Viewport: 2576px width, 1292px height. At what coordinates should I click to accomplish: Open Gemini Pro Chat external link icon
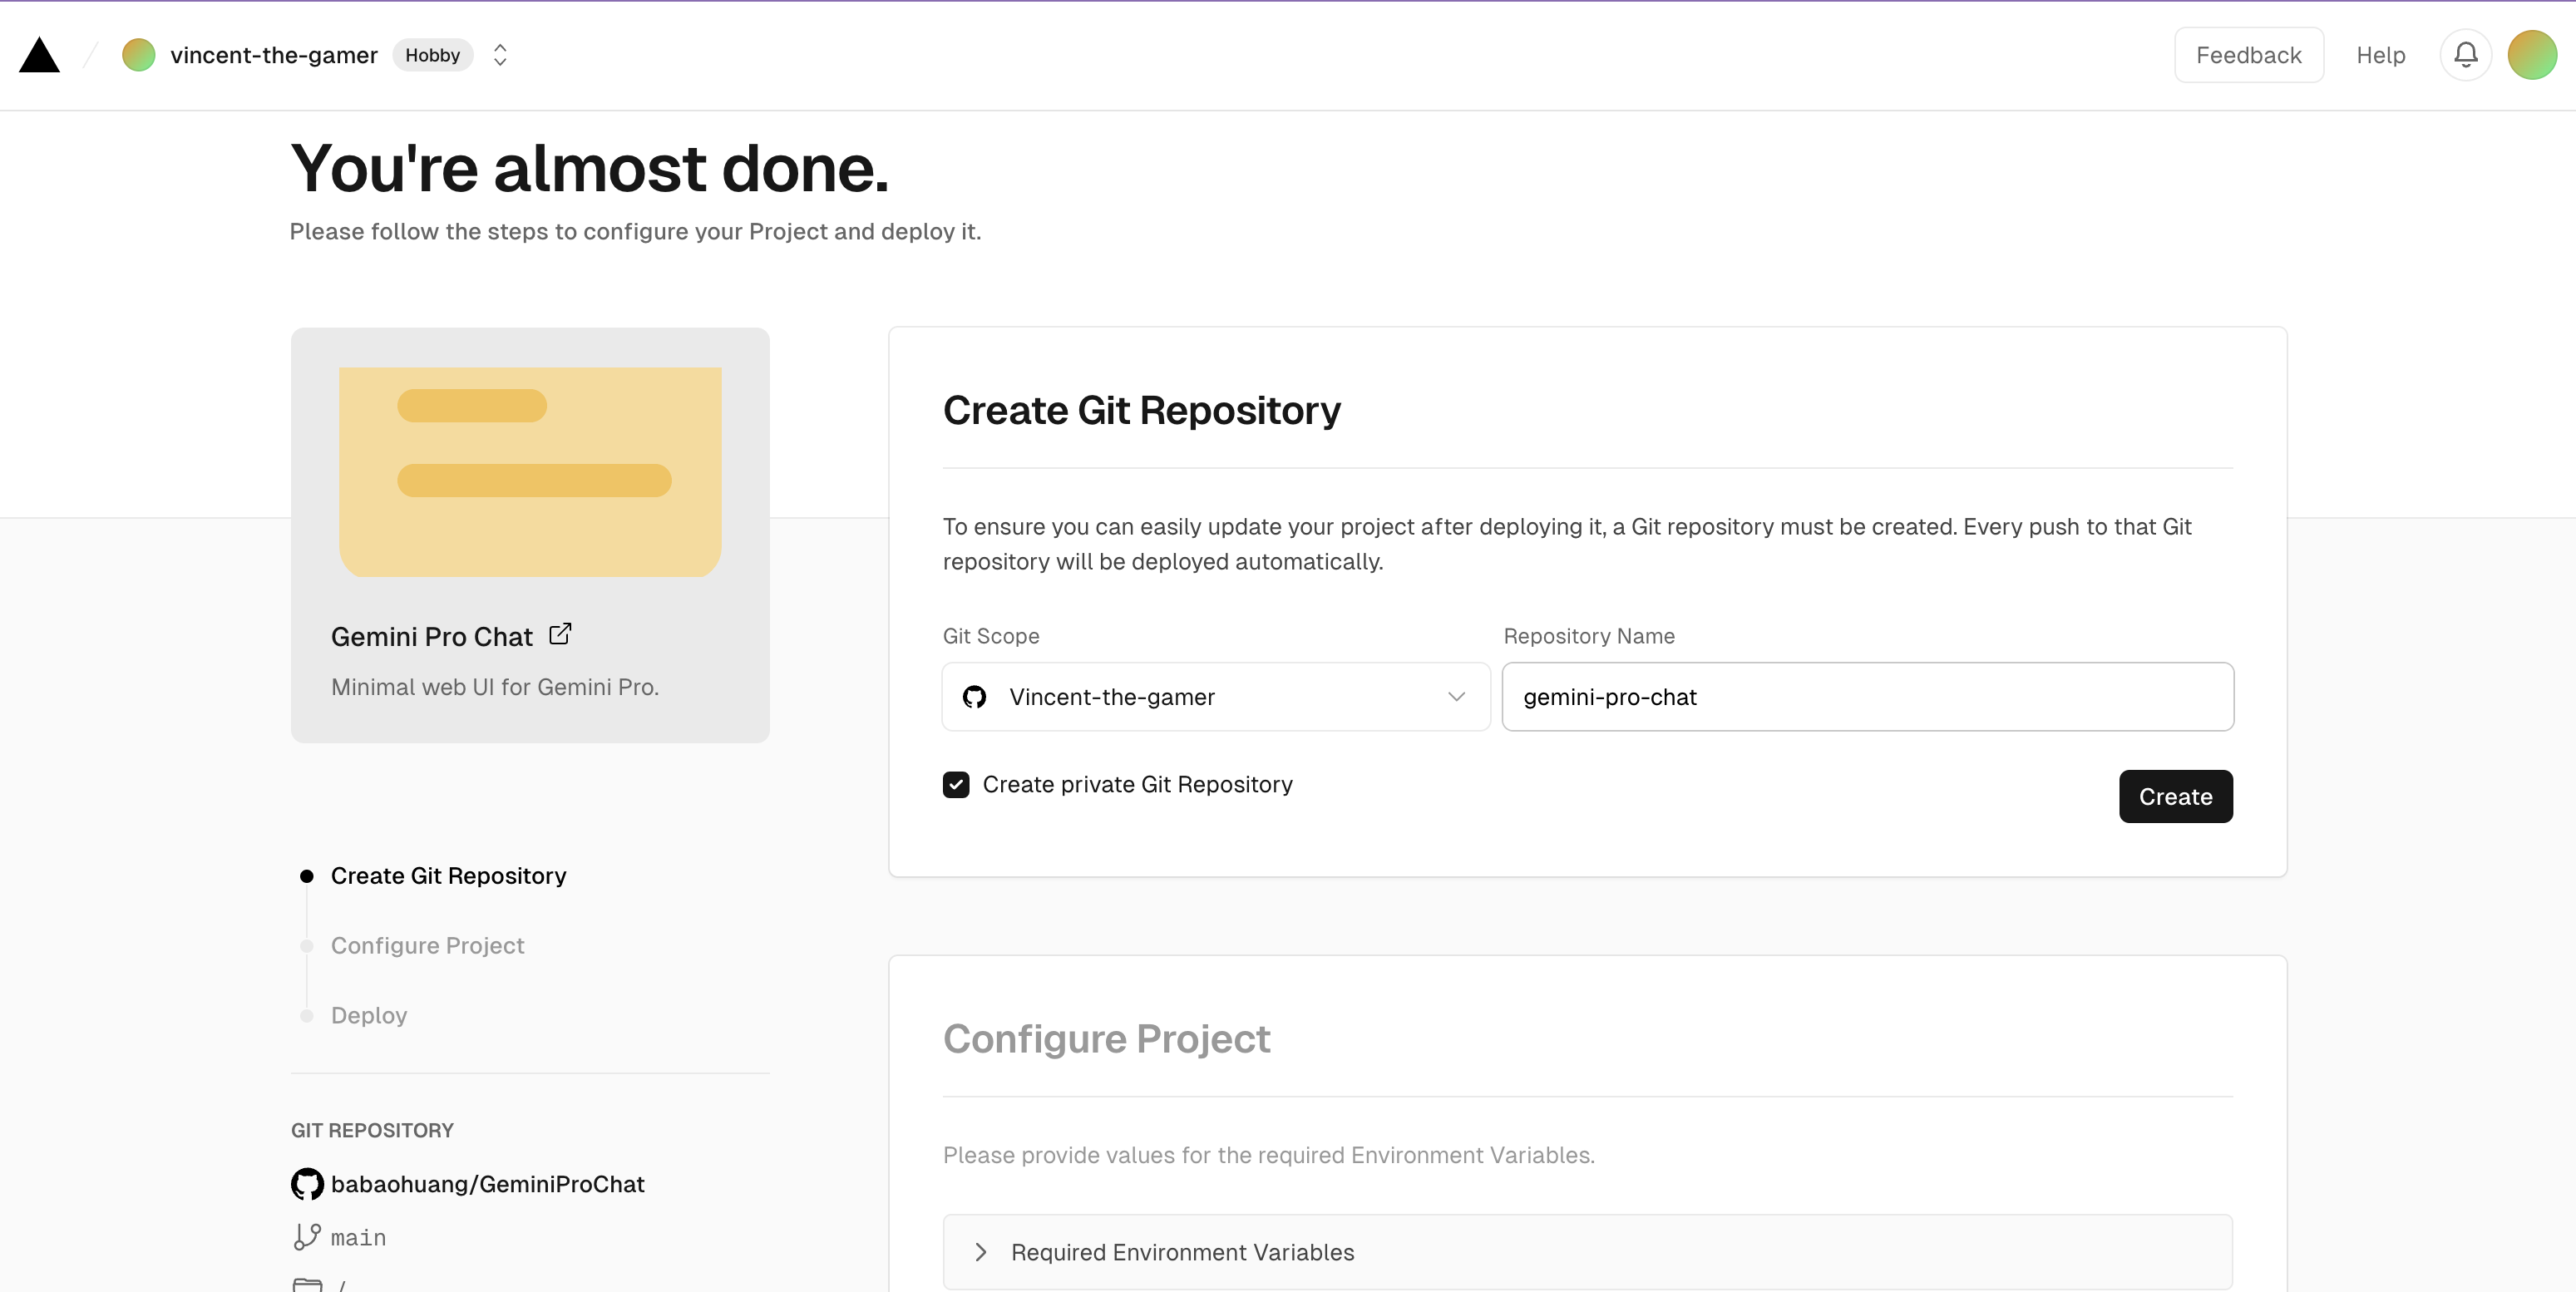560,634
